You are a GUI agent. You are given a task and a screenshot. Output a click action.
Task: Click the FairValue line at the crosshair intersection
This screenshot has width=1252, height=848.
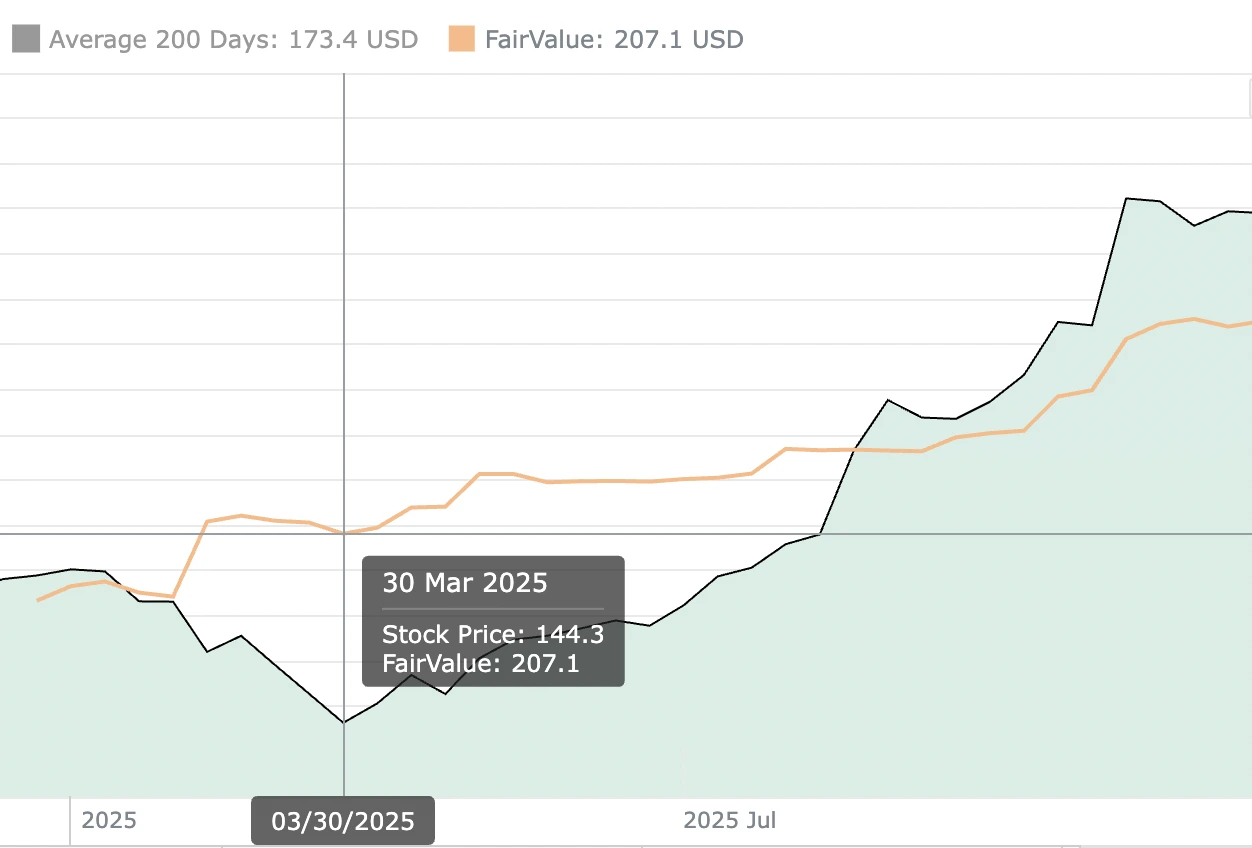point(344,533)
